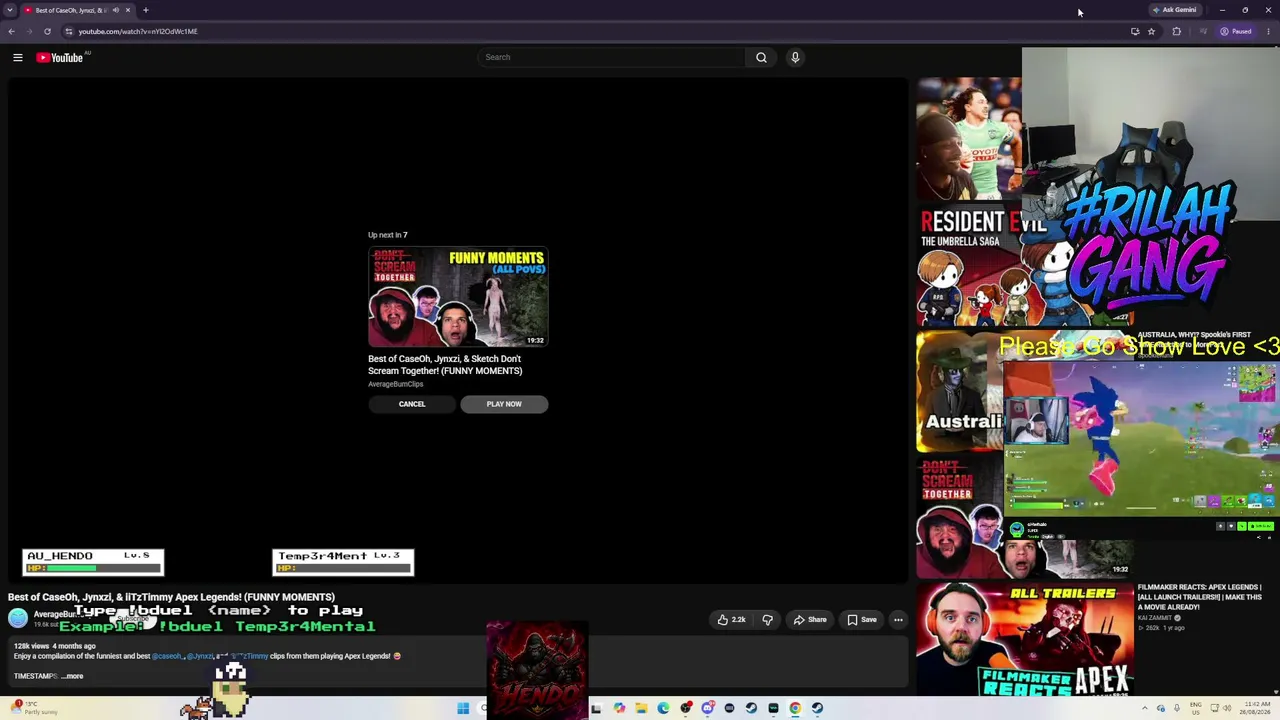Bookmark this page with the star
Image resolution: width=1280 pixels, height=720 pixels.
point(1151,31)
